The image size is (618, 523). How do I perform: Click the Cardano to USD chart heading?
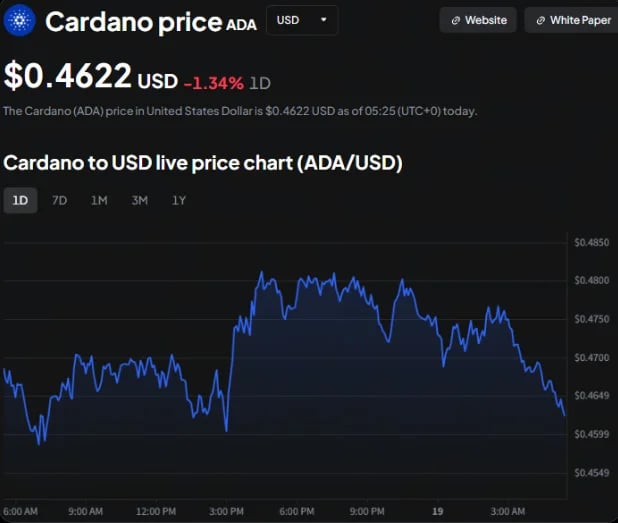[203, 163]
